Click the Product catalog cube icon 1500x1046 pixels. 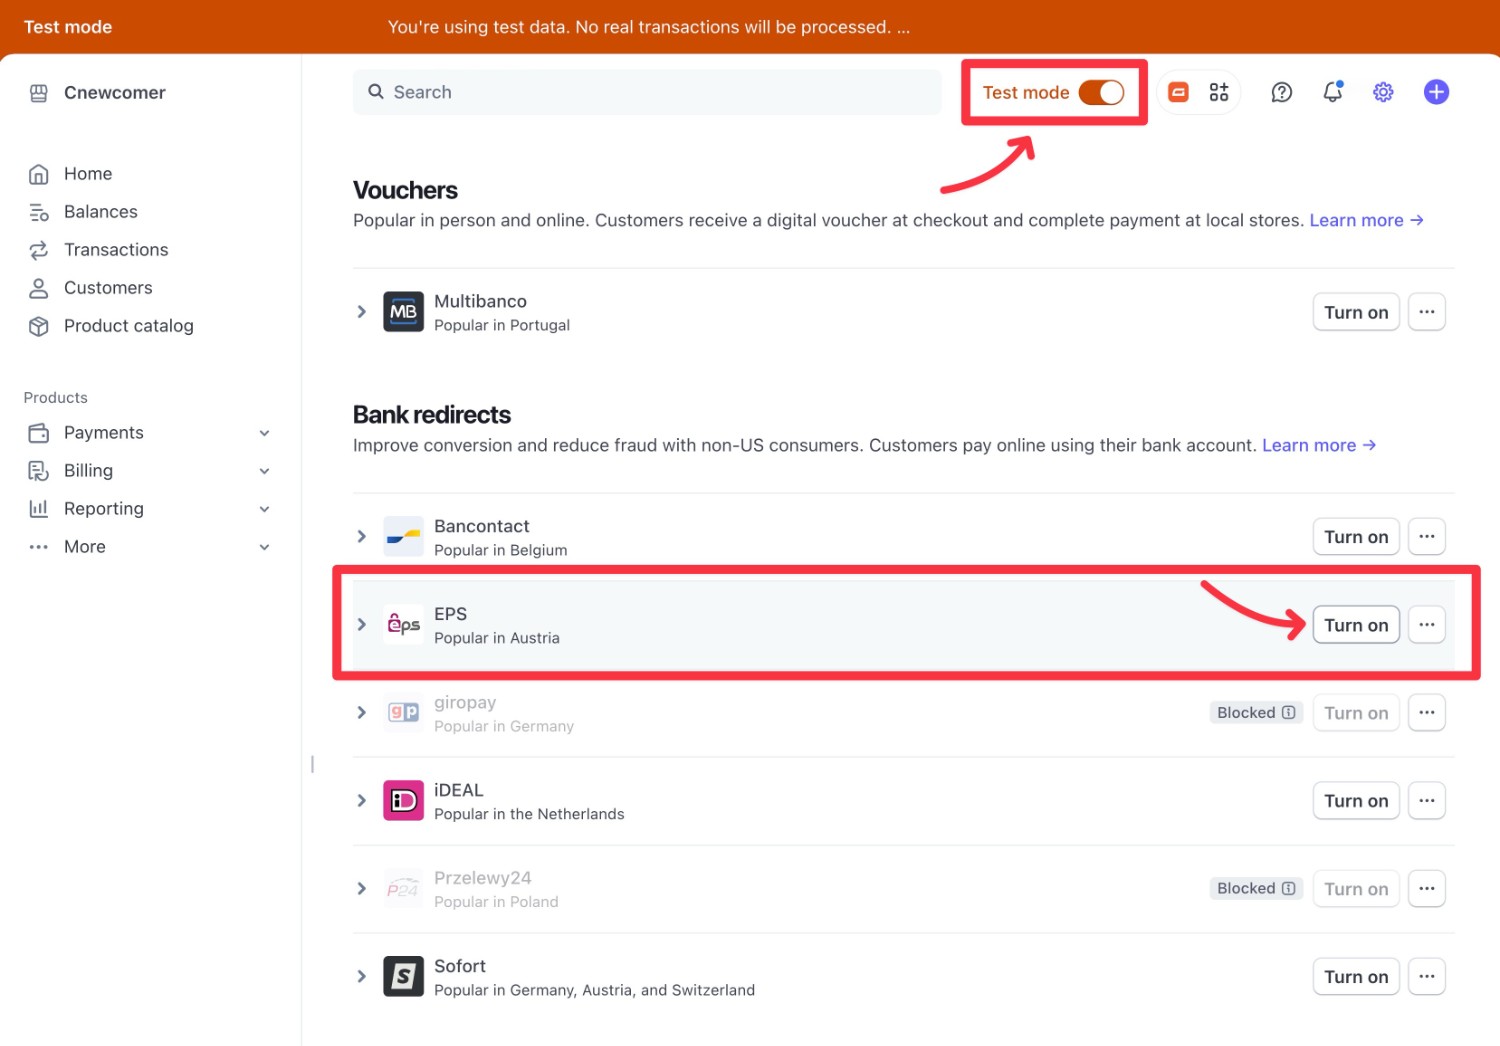[x=39, y=326]
